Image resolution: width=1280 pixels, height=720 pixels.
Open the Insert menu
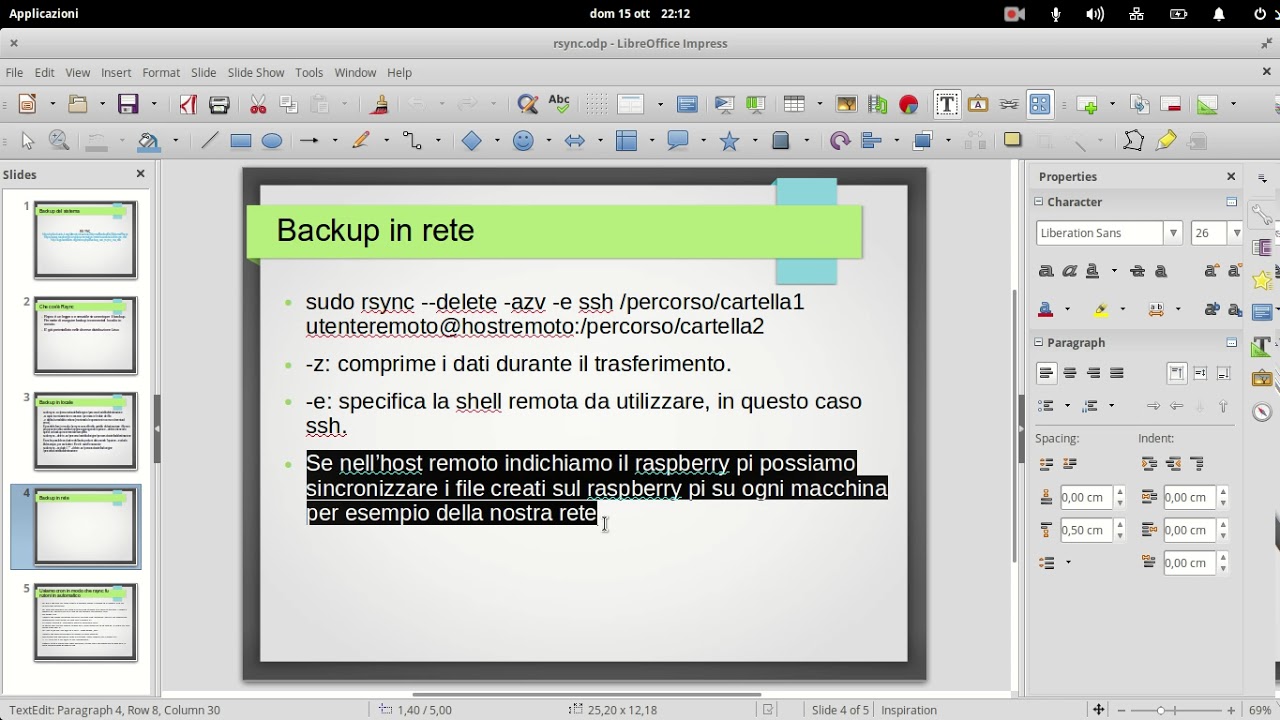116,72
